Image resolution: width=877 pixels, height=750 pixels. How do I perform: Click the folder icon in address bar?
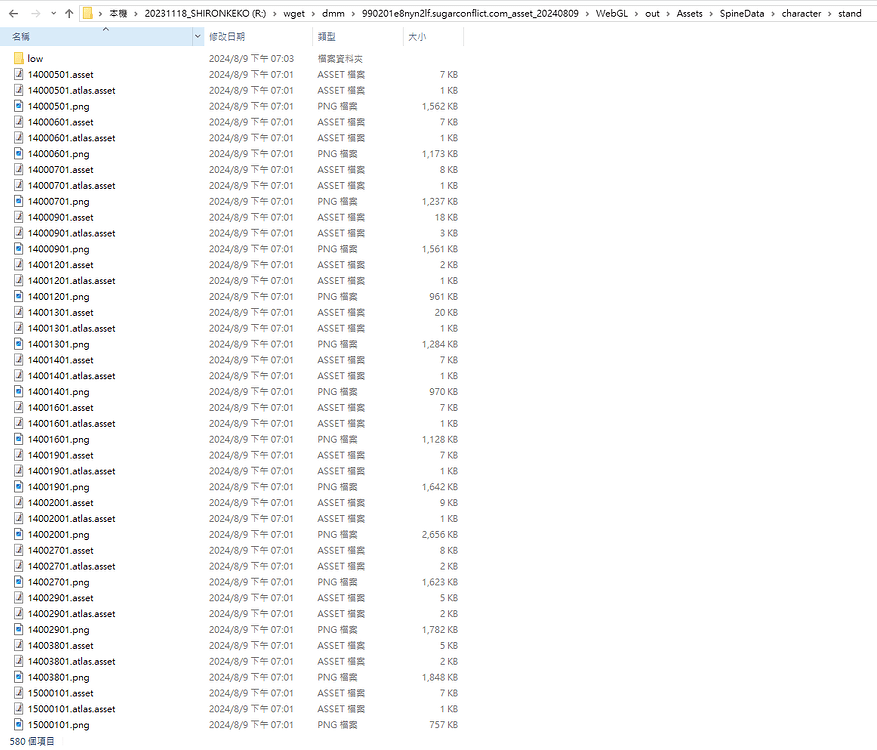click(88, 14)
